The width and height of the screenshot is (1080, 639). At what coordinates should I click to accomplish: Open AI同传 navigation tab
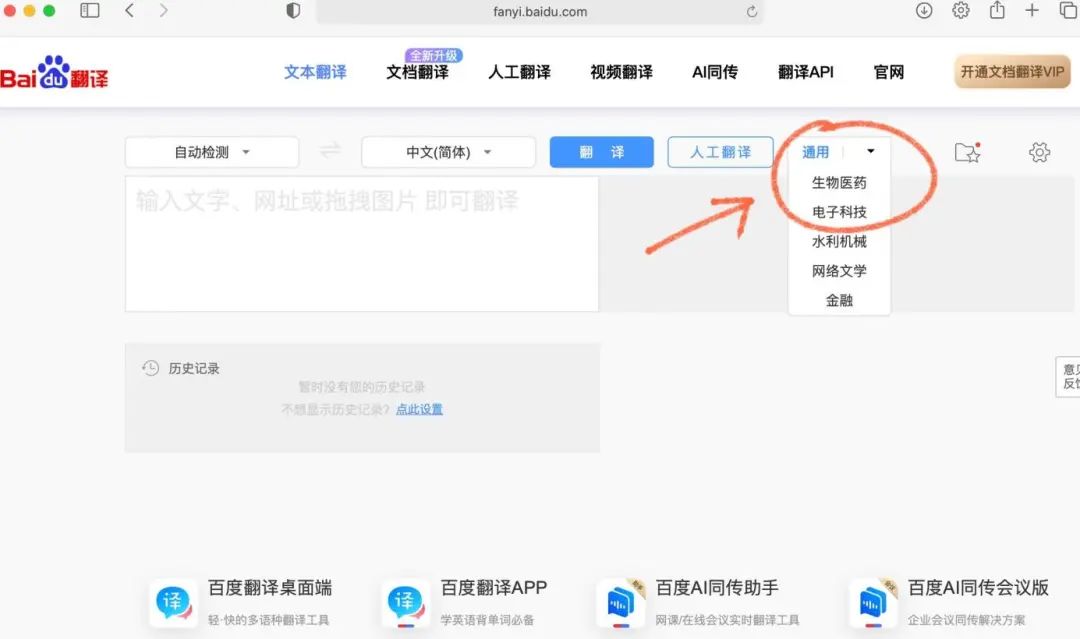(715, 72)
